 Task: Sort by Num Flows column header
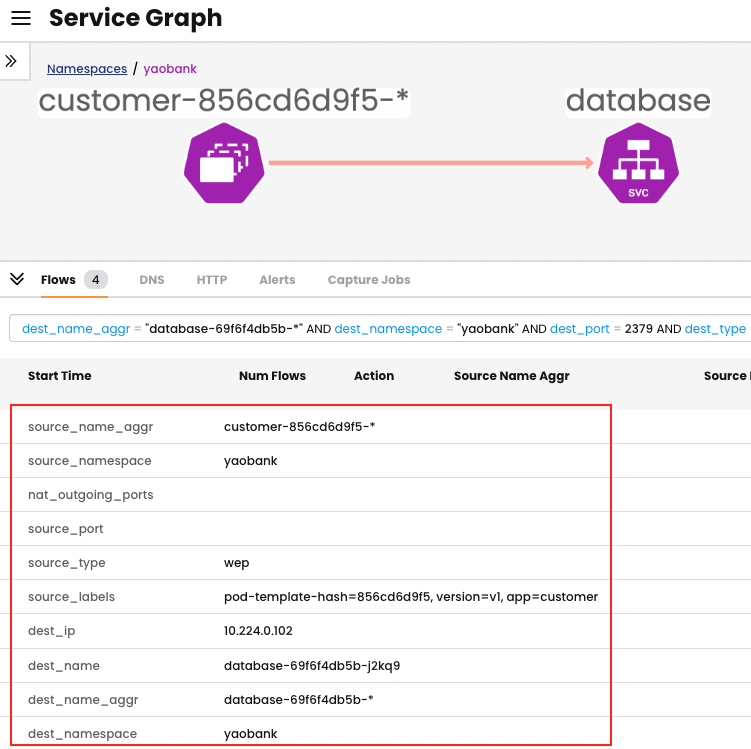coord(273,376)
